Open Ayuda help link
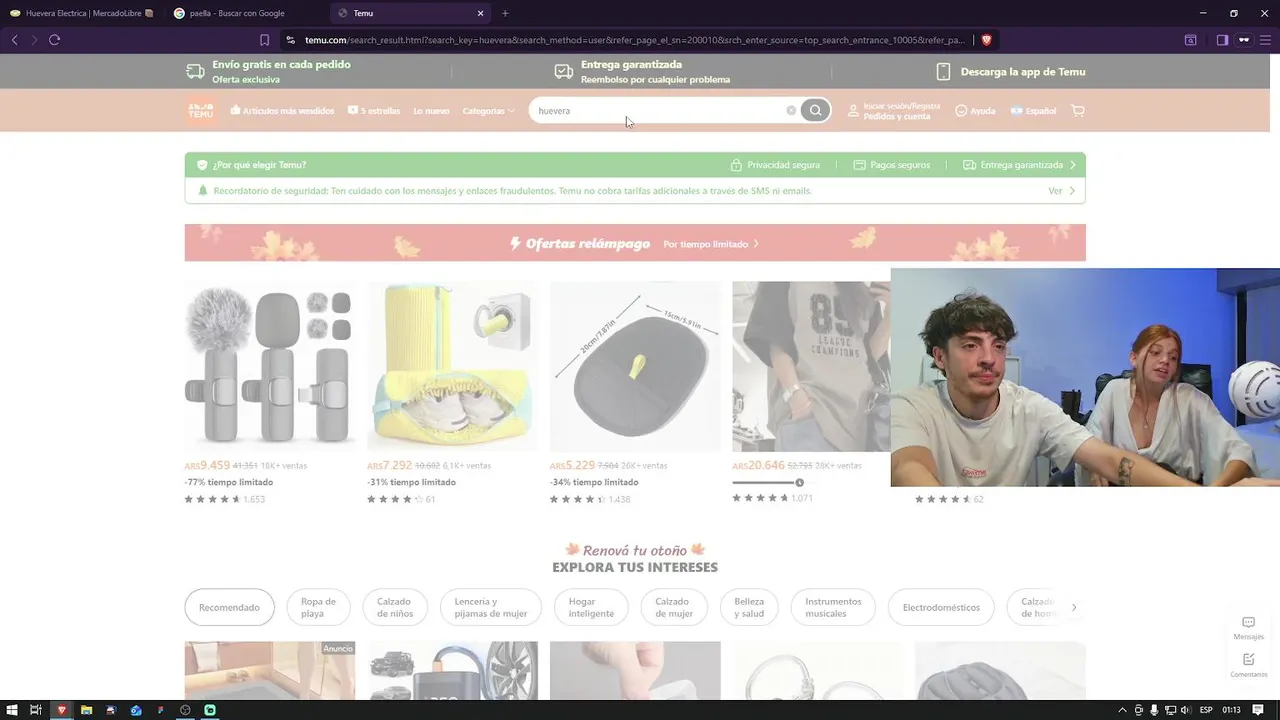 (975, 111)
